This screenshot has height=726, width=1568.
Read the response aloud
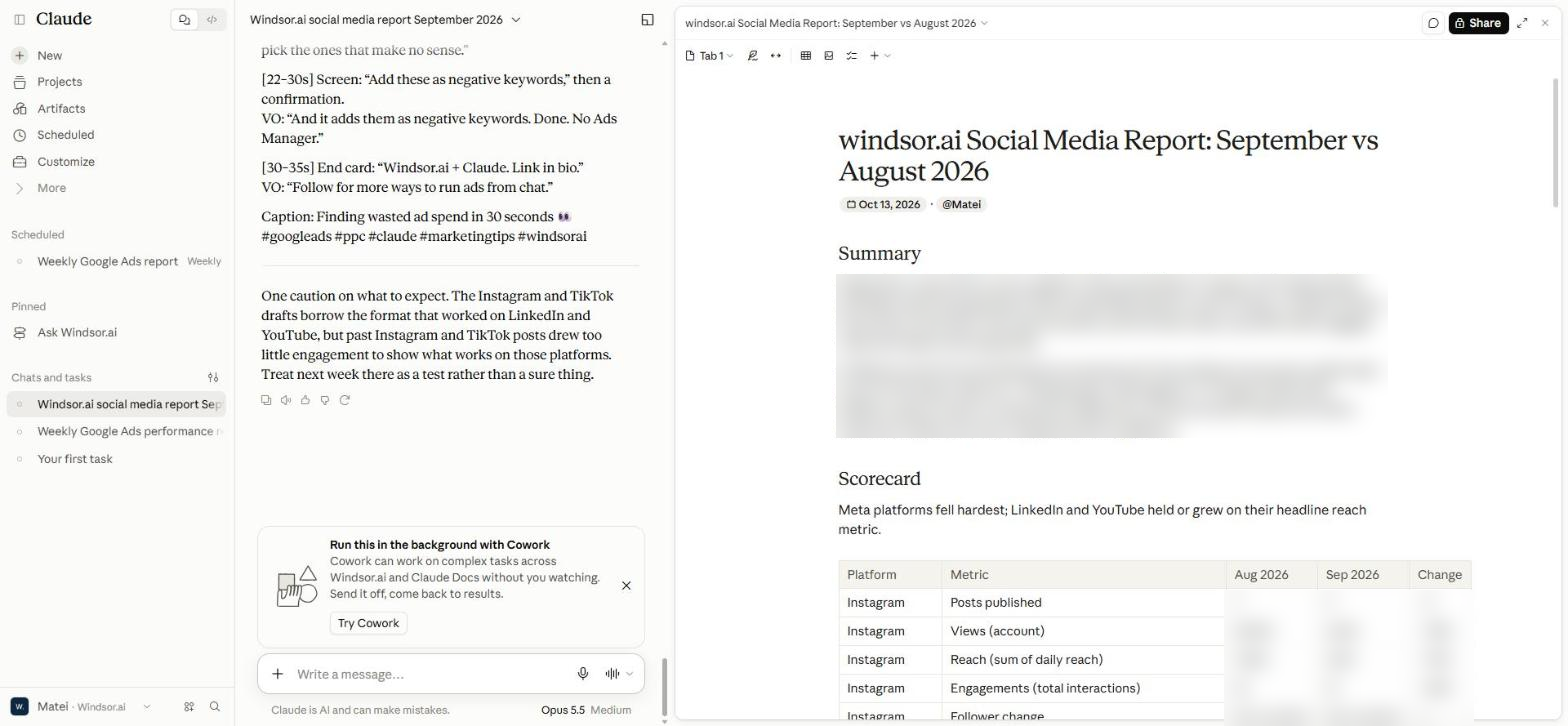tap(286, 400)
